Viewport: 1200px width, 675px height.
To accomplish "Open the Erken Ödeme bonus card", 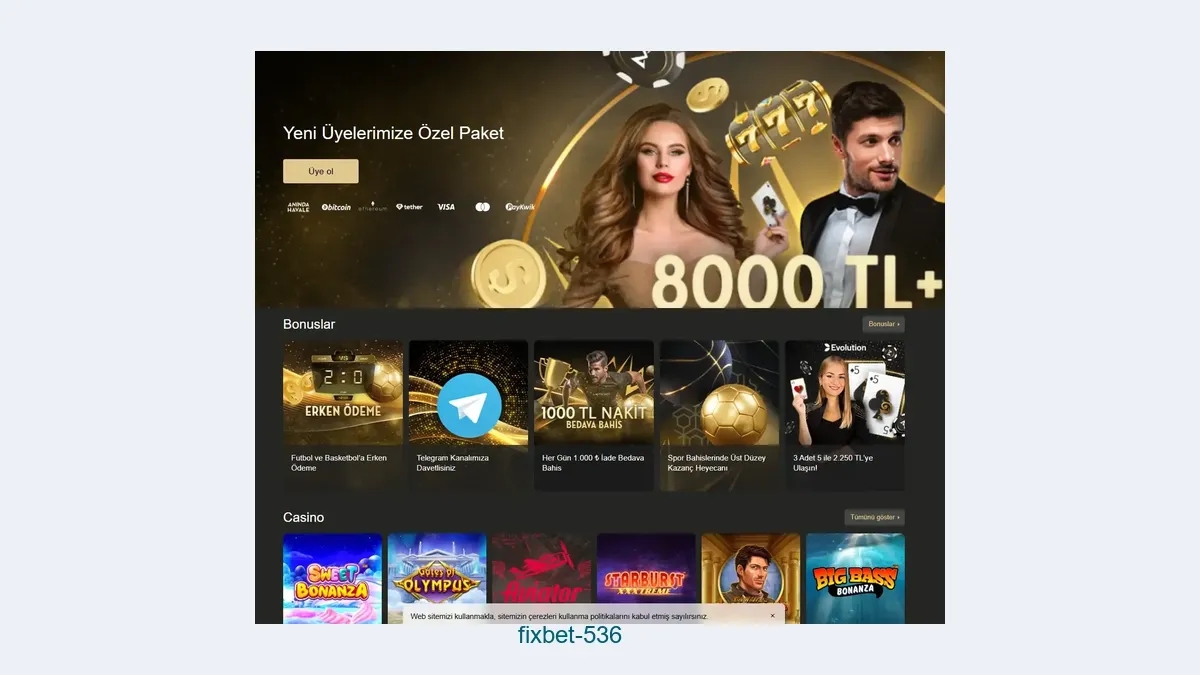I will [x=343, y=414].
